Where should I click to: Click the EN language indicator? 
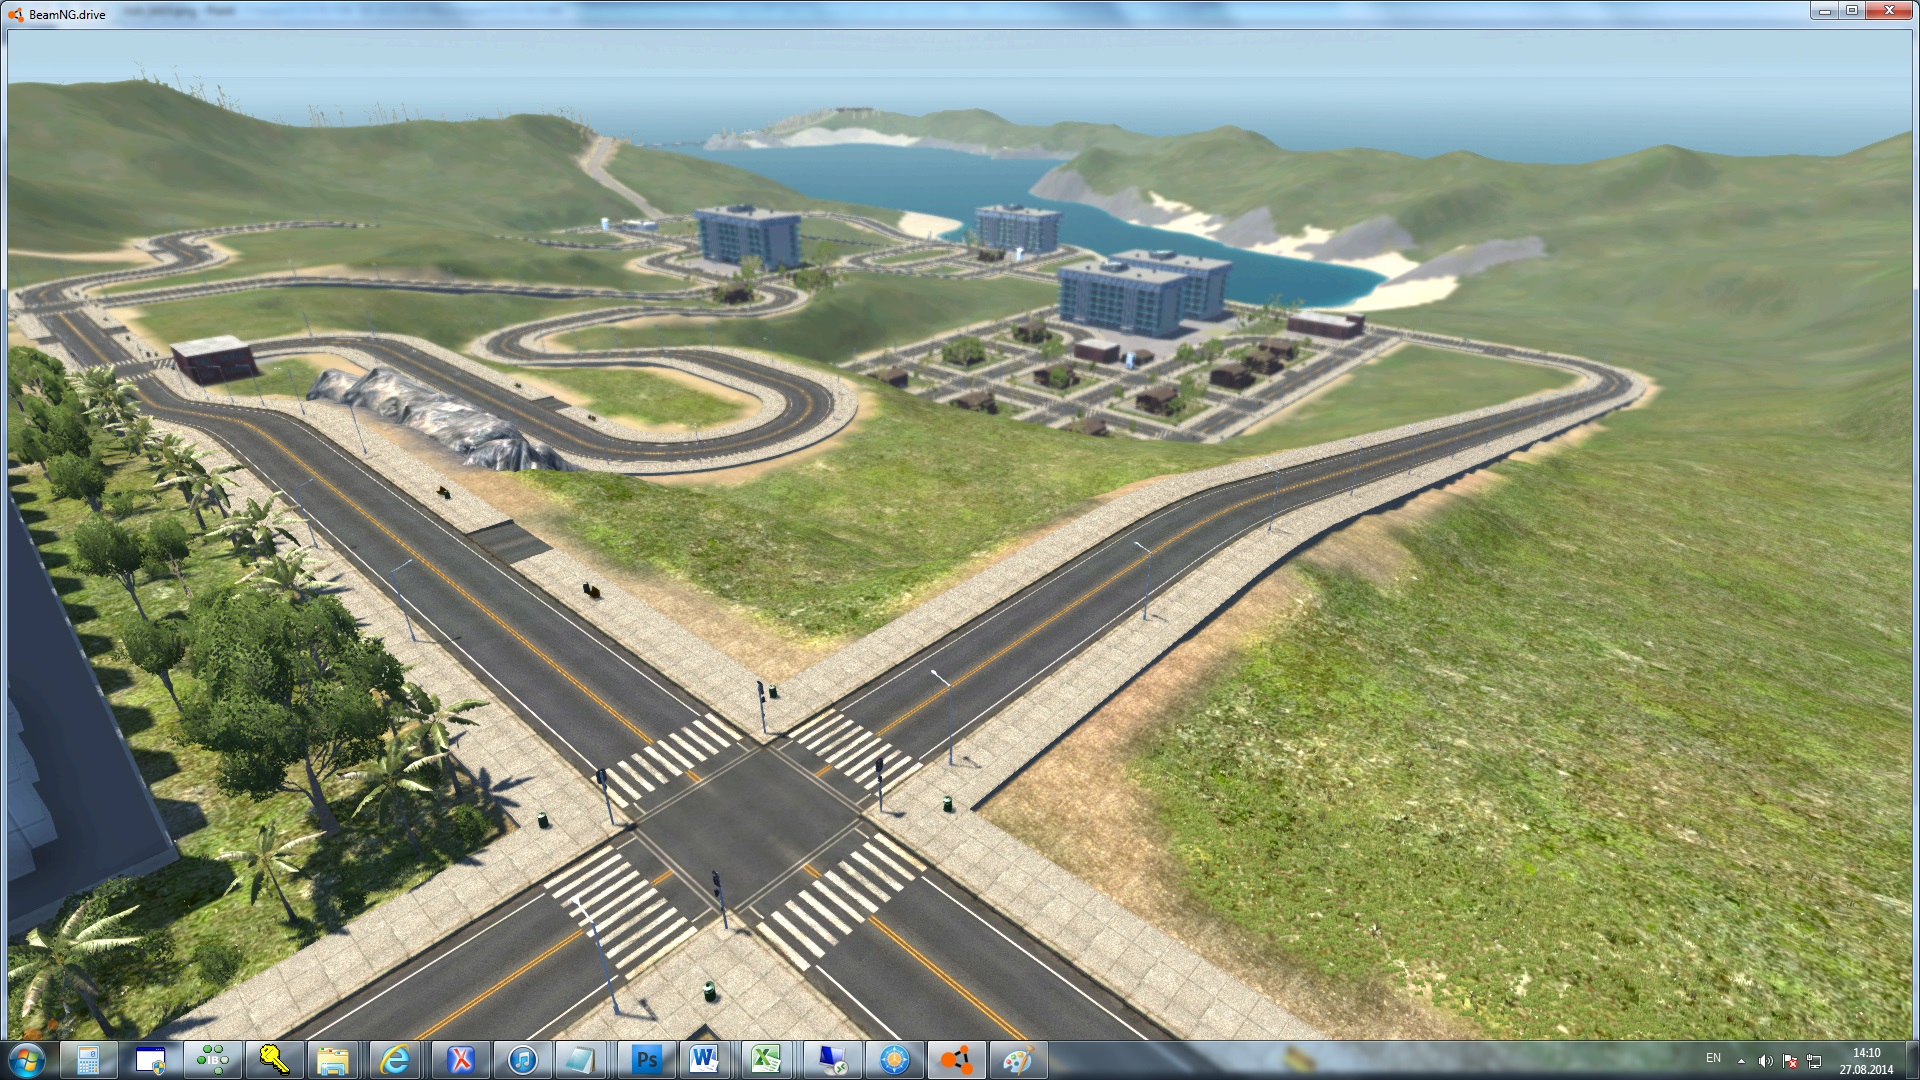coord(1713,1058)
